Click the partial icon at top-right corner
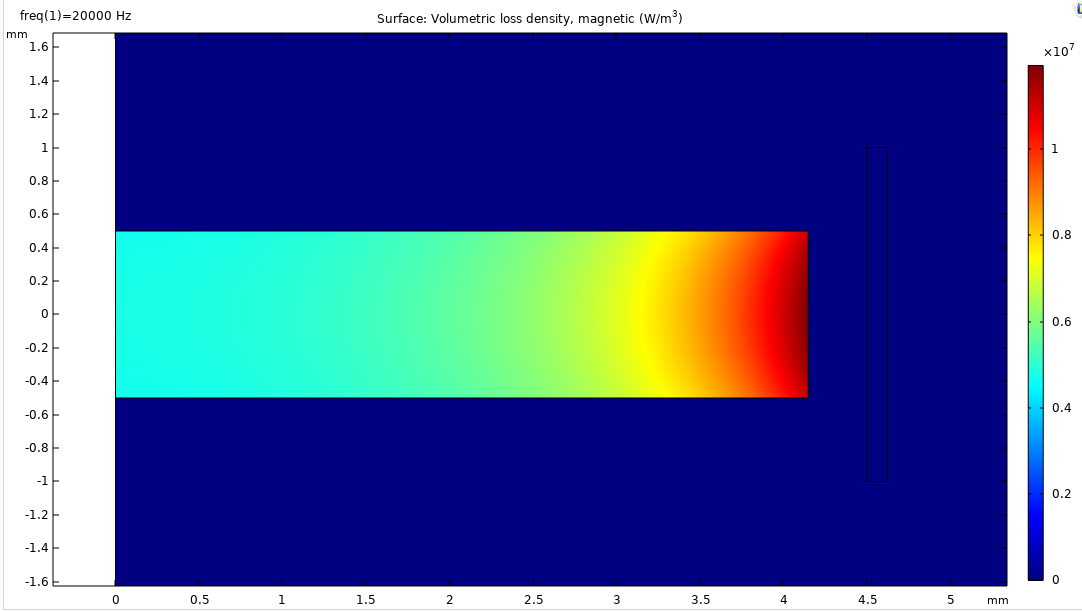This screenshot has width=1082, height=611. point(1077,8)
